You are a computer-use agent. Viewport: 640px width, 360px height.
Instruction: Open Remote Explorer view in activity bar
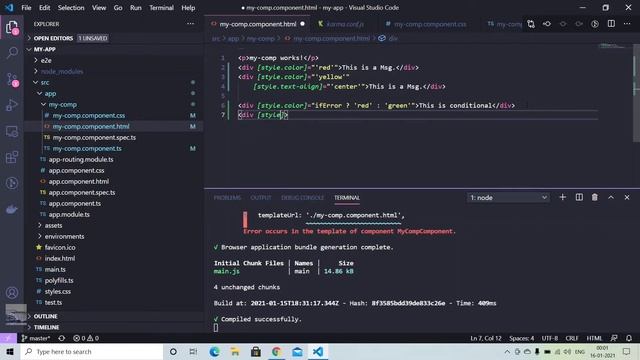pos(12,131)
